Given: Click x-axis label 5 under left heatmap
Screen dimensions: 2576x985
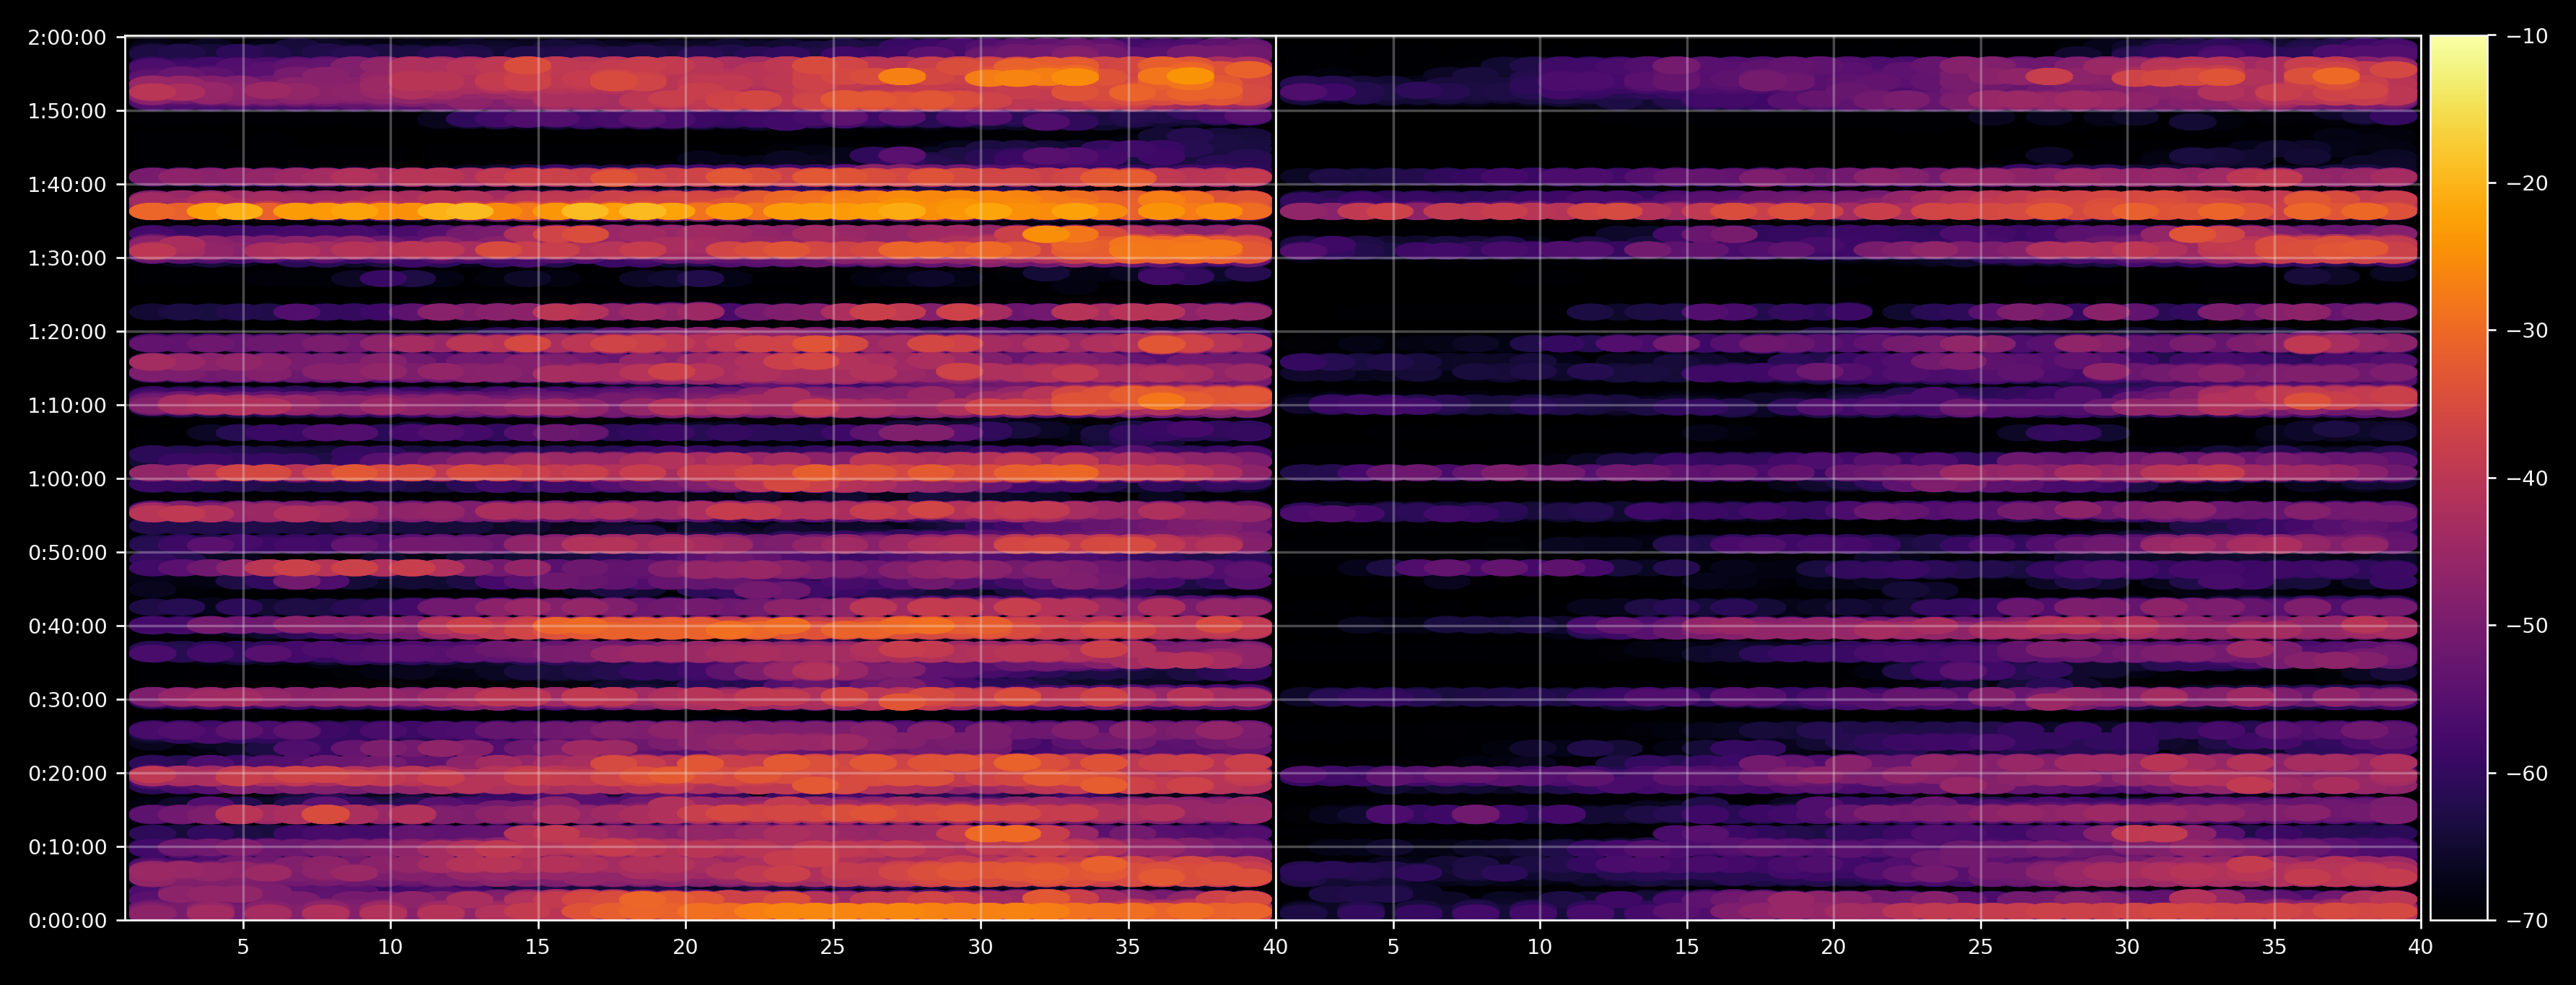Looking at the screenshot, I should point(243,947).
